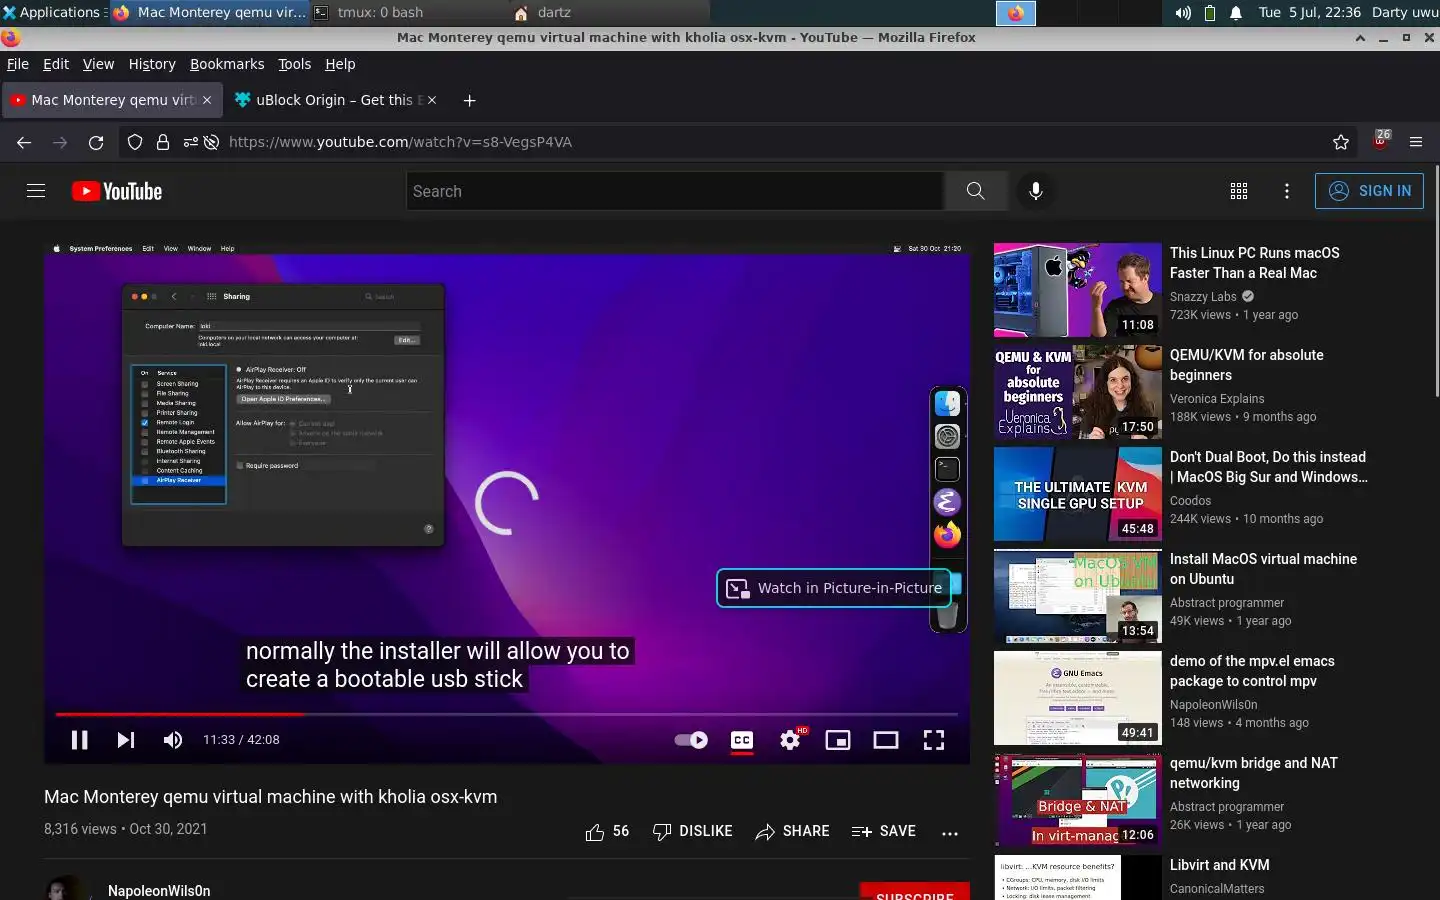This screenshot has width=1440, height=900.
Task: Click autoplay blocked icon in address bar
Action: tap(211, 142)
